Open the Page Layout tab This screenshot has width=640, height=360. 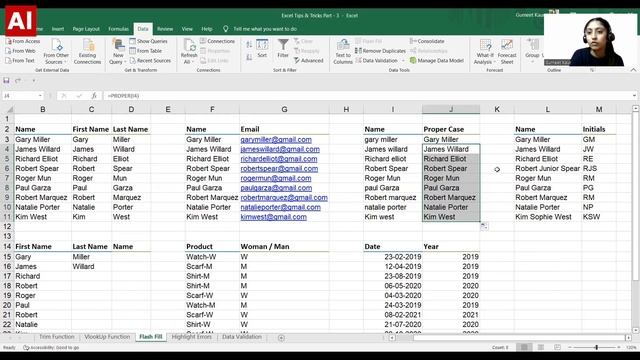click(86, 29)
